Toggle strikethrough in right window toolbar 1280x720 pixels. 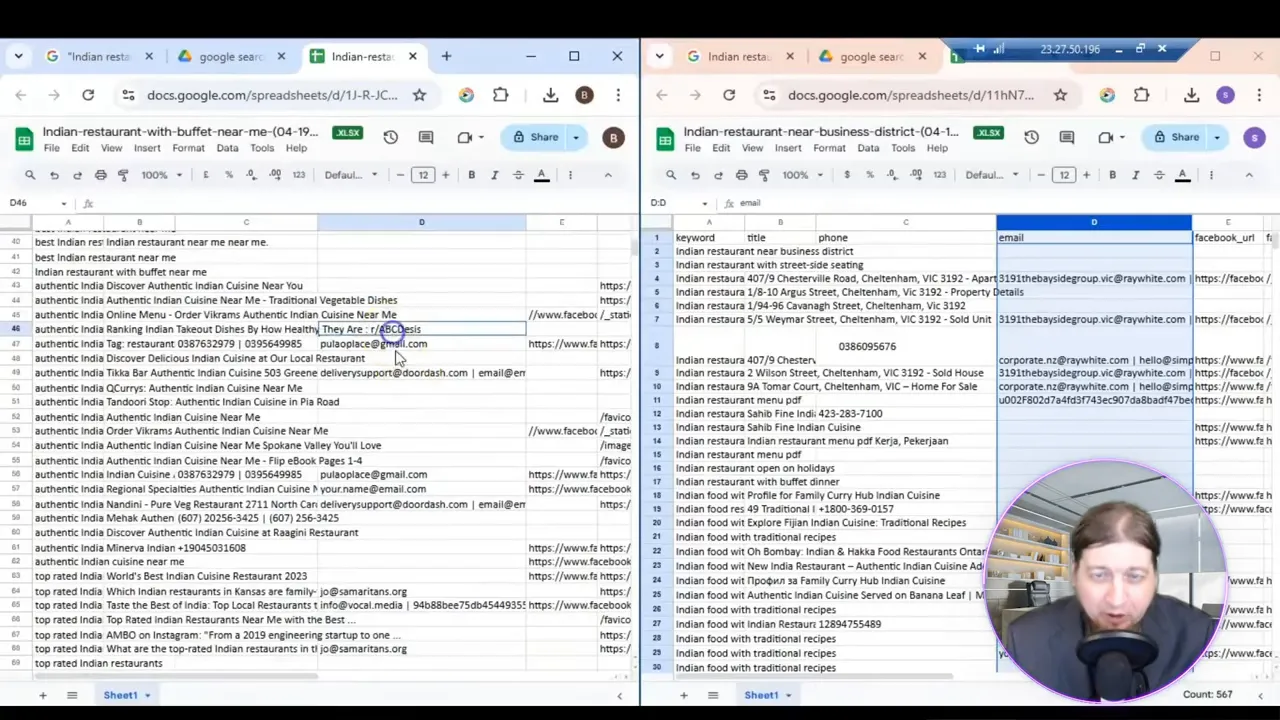[1159, 175]
